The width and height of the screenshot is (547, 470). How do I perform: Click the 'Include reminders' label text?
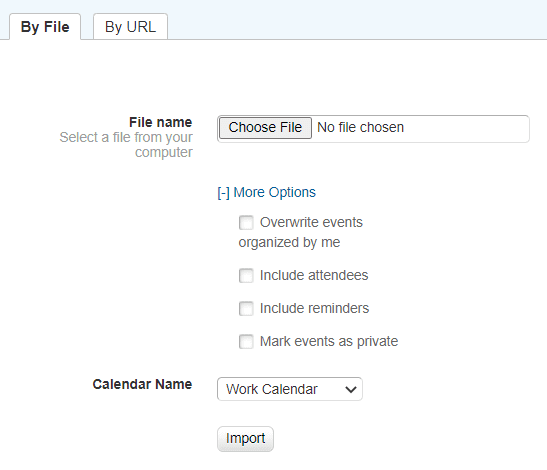[314, 308]
